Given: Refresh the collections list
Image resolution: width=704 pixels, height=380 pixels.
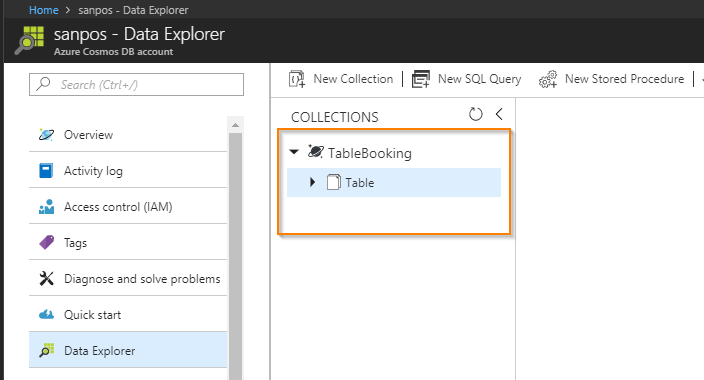Looking at the screenshot, I should (x=475, y=114).
